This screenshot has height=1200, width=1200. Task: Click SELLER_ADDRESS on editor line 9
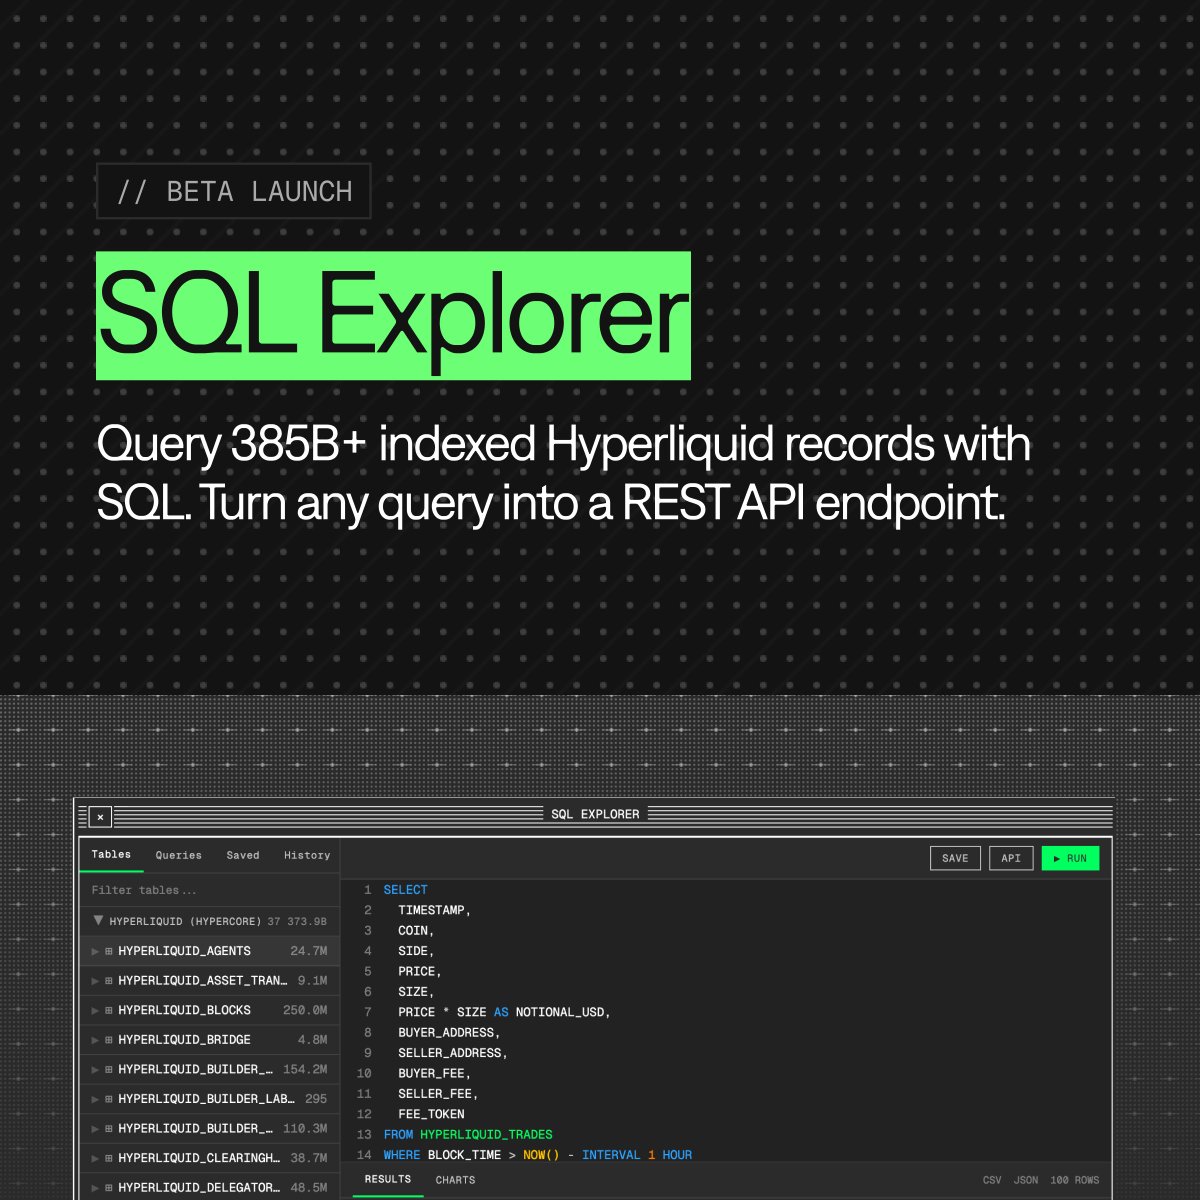tap(450, 1053)
